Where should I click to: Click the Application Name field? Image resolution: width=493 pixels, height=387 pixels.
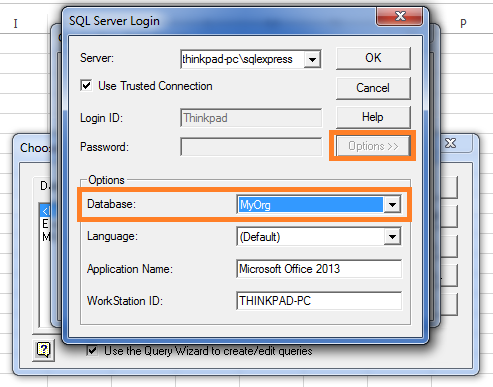pos(319,269)
